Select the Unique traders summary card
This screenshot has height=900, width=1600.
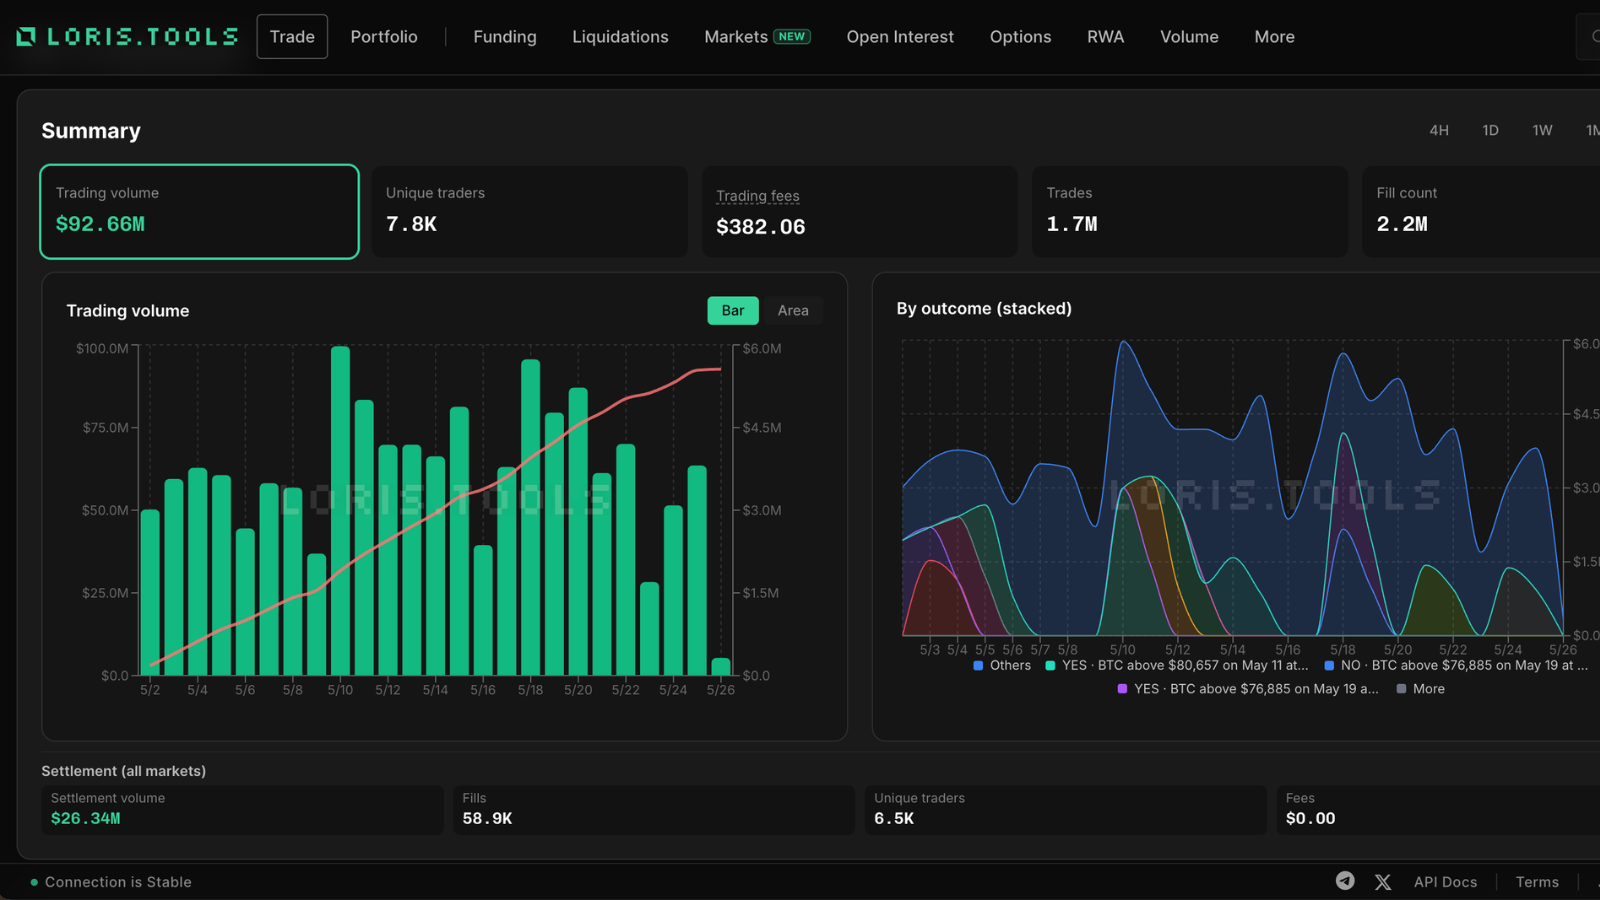point(529,212)
